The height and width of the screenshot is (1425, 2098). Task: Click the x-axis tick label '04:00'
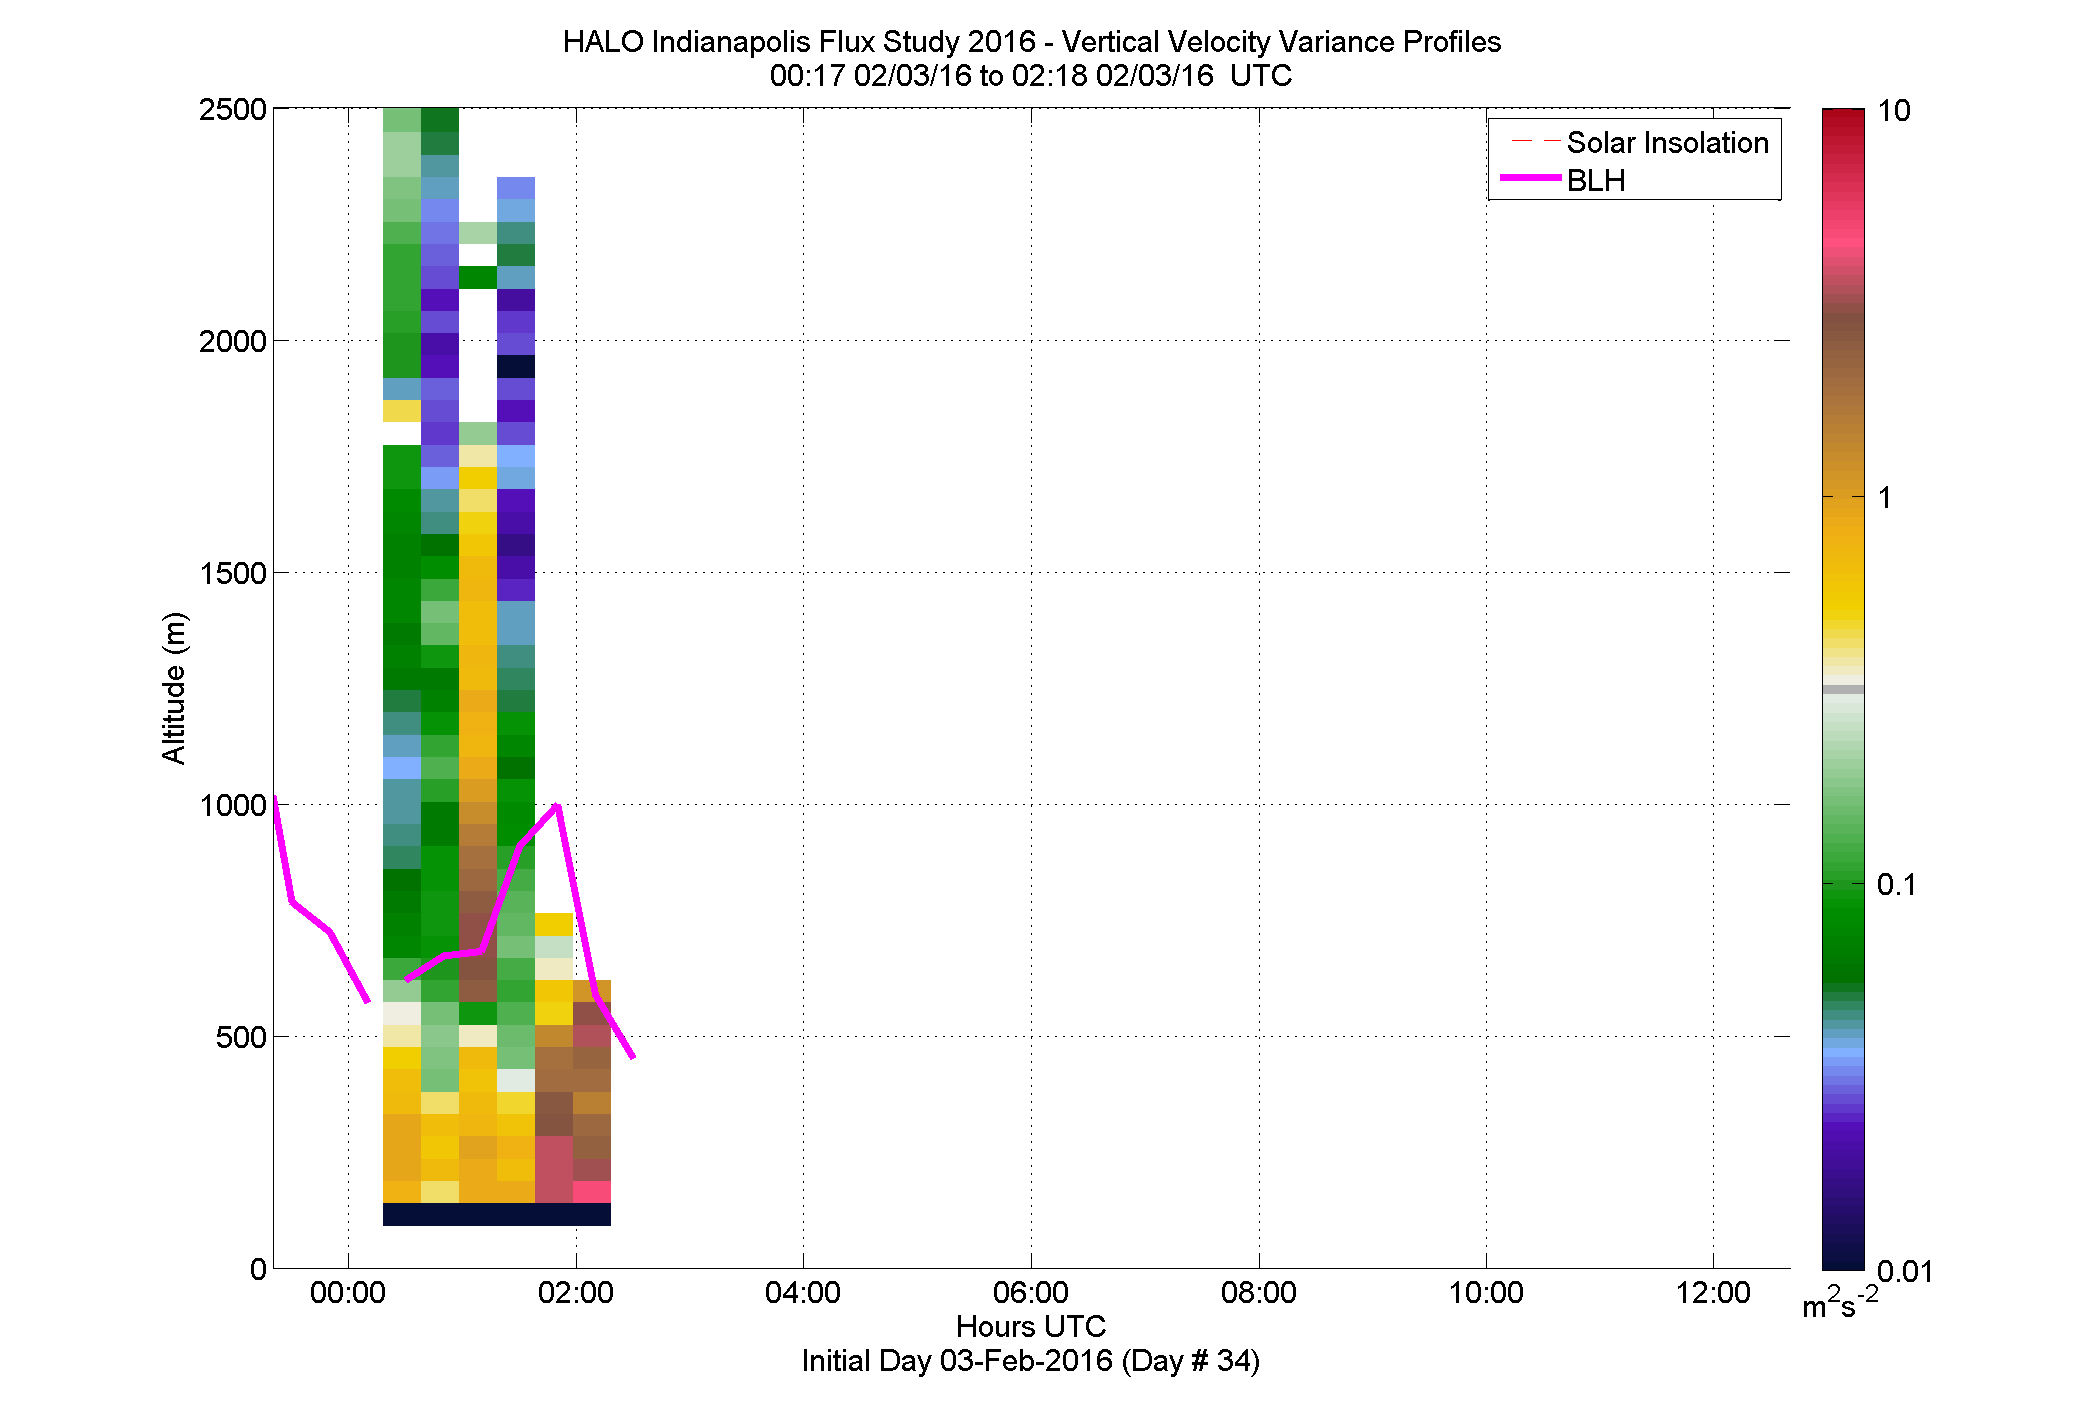pos(803,1293)
